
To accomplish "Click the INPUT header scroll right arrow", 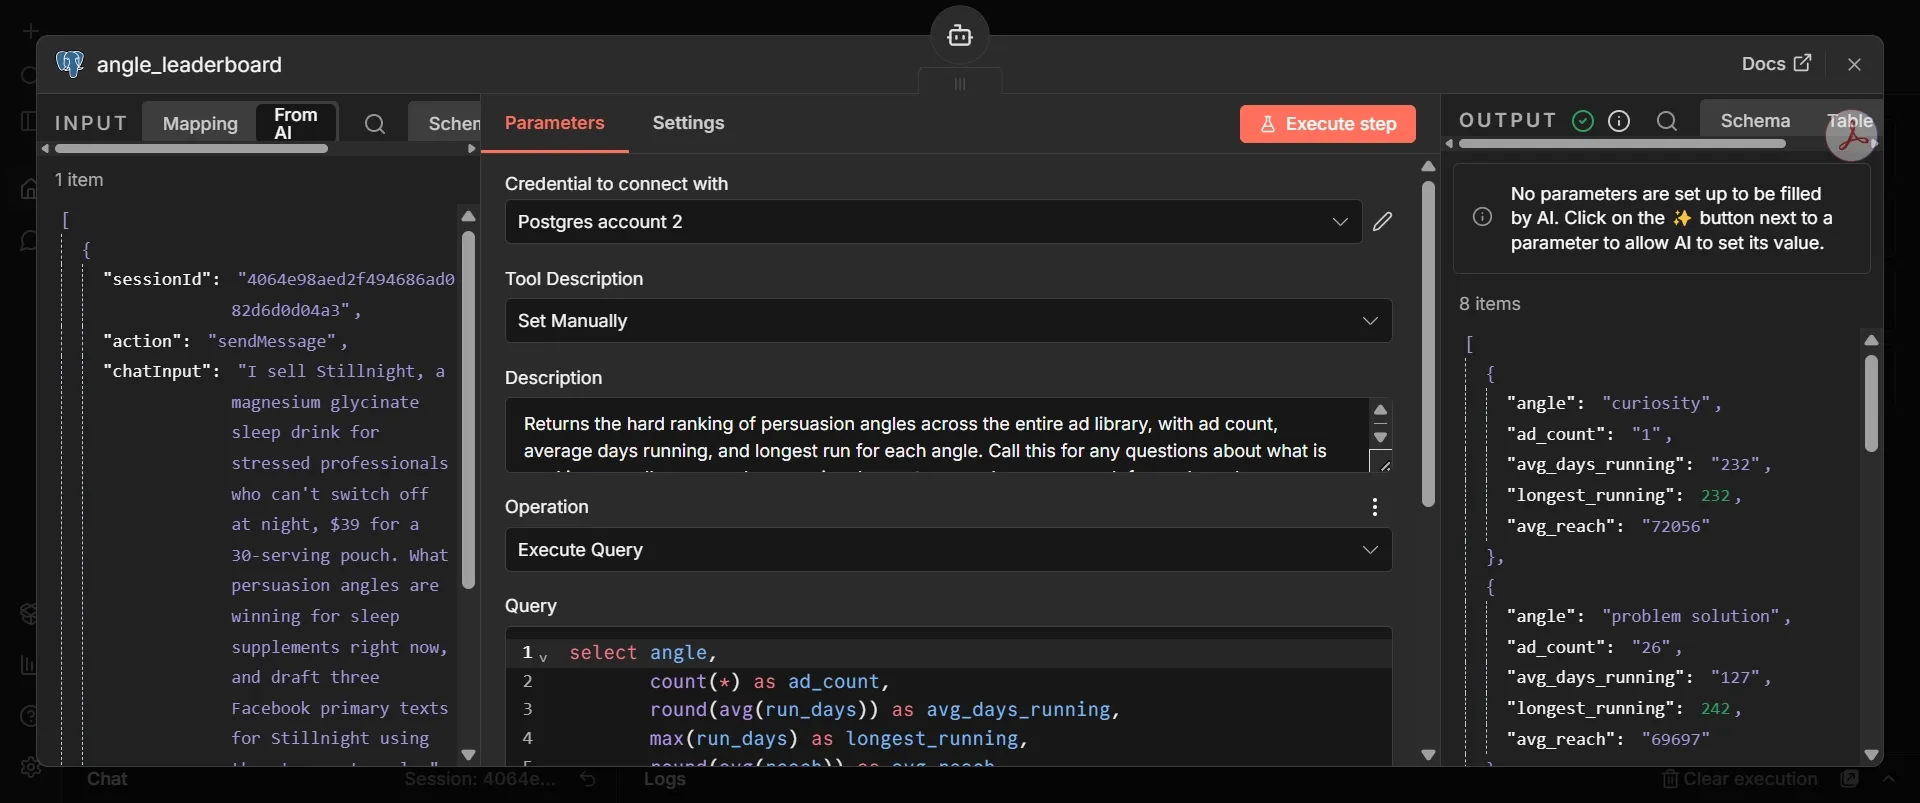I will pos(472,149).
